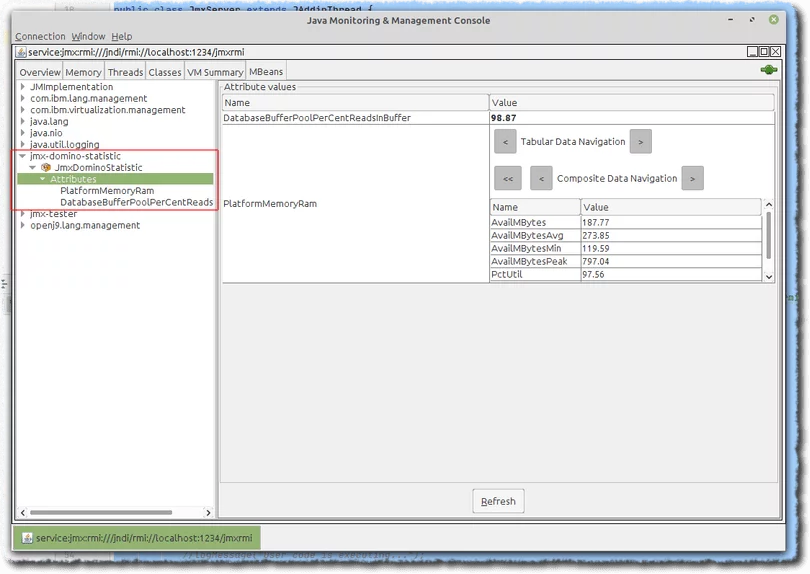Click the internal frame icon beside service URL
Image resolution: width=810 pixels, height=574 pixels.
[x=21, y=52]
